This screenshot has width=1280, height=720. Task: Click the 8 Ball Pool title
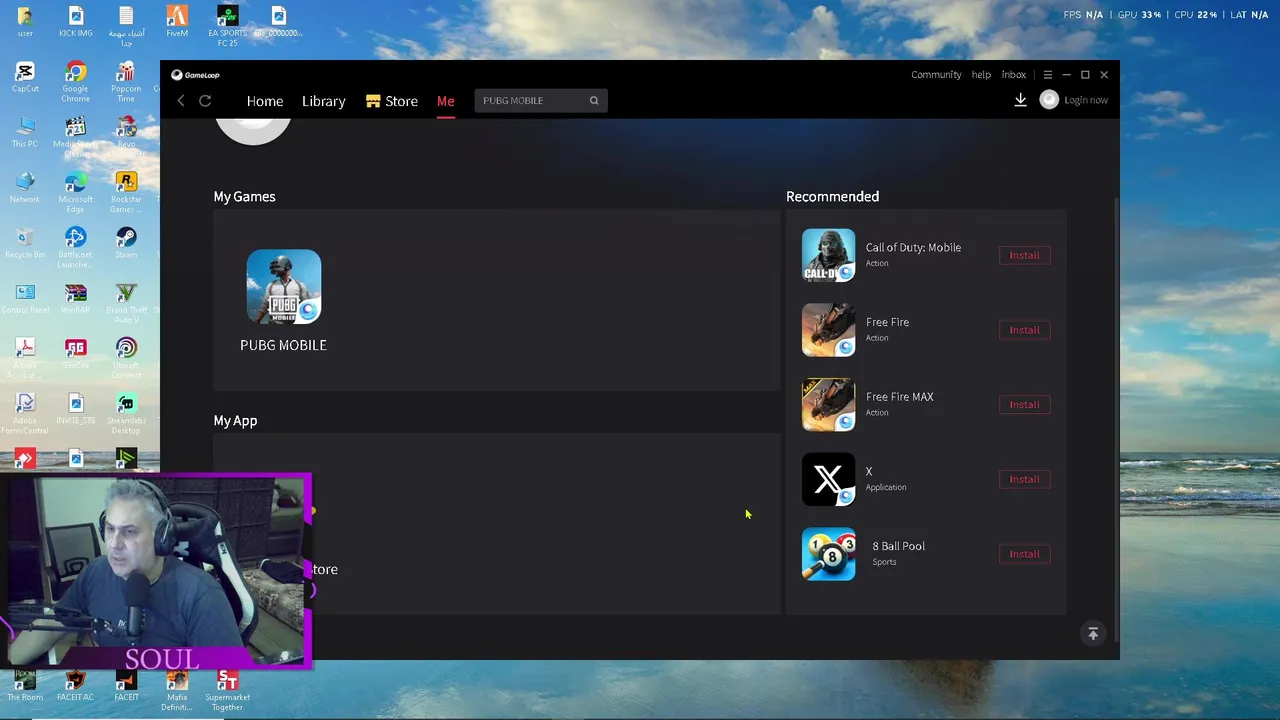[x=898, y=546]
